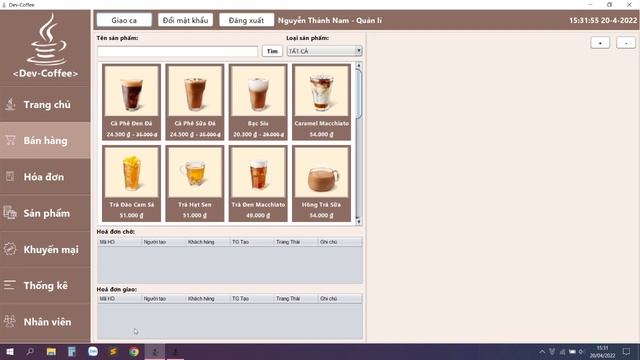Select the Hồng Trà Sữa product

(321, 183)
